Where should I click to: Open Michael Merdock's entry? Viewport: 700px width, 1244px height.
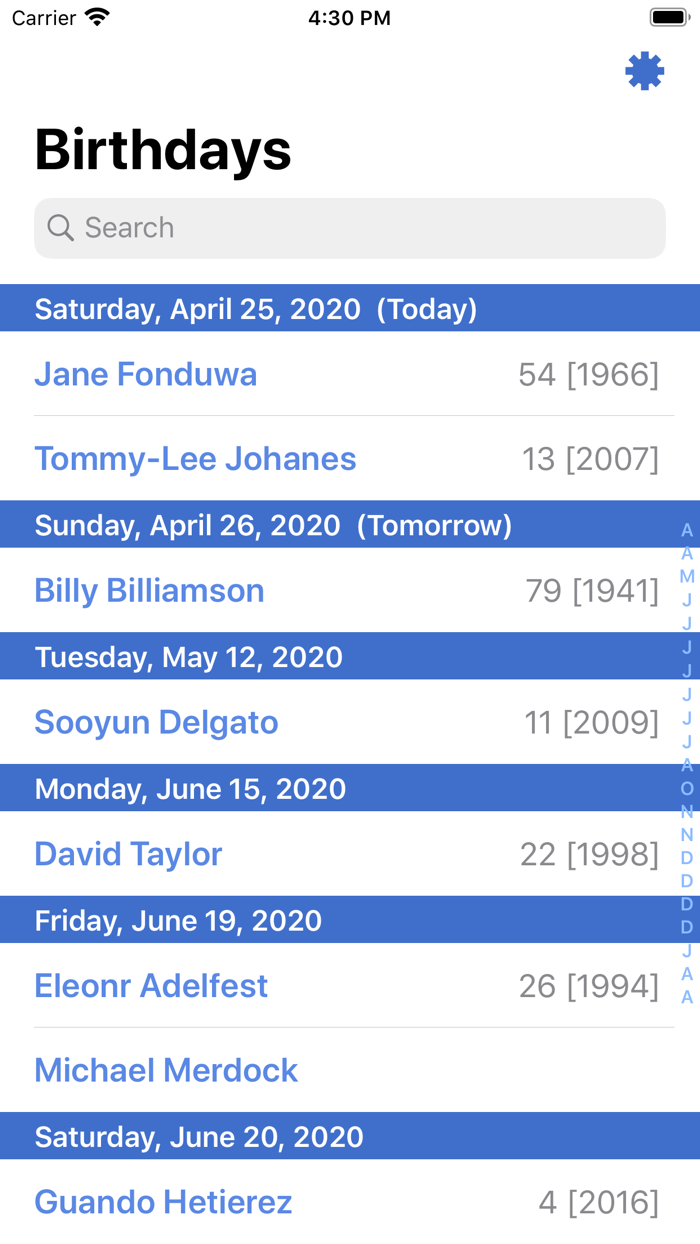coord(166,1070)
